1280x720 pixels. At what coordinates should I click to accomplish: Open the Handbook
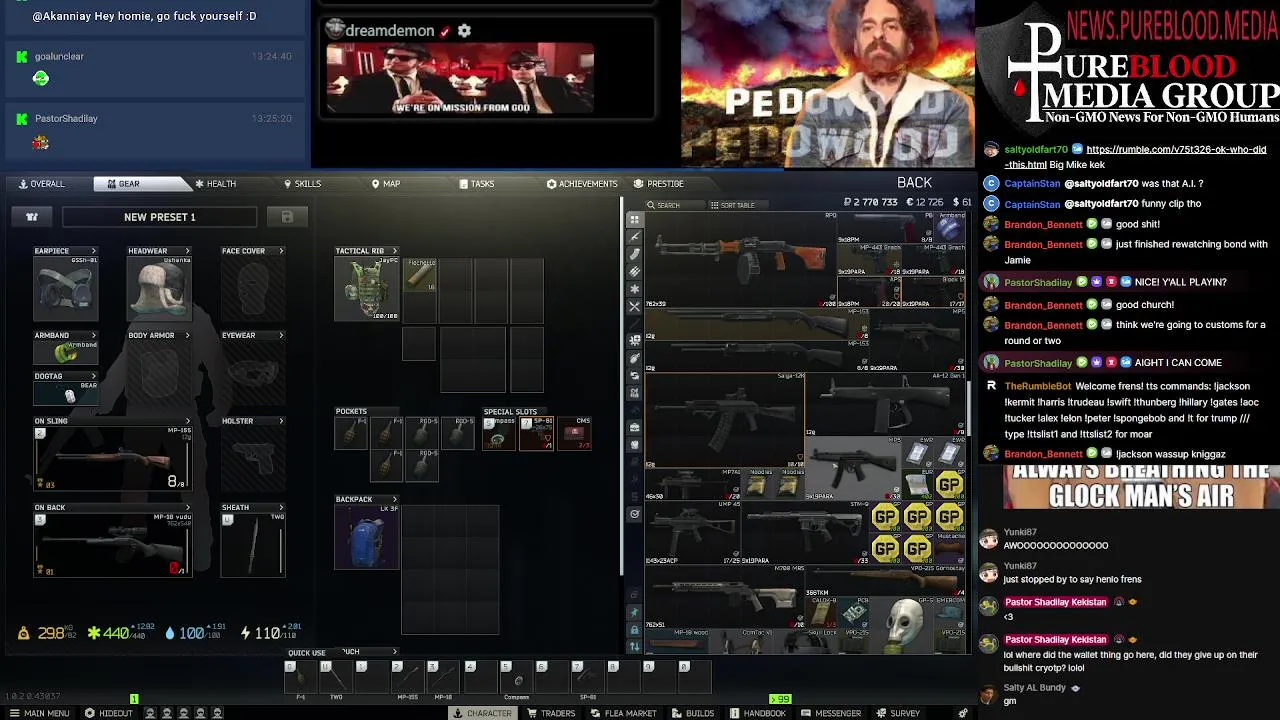(758, 713)
